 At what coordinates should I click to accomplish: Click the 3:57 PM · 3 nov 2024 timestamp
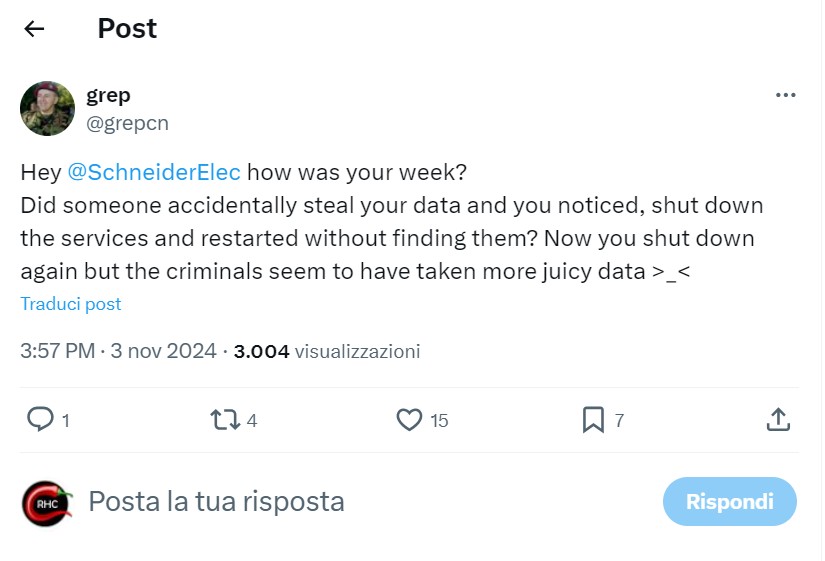118,351
